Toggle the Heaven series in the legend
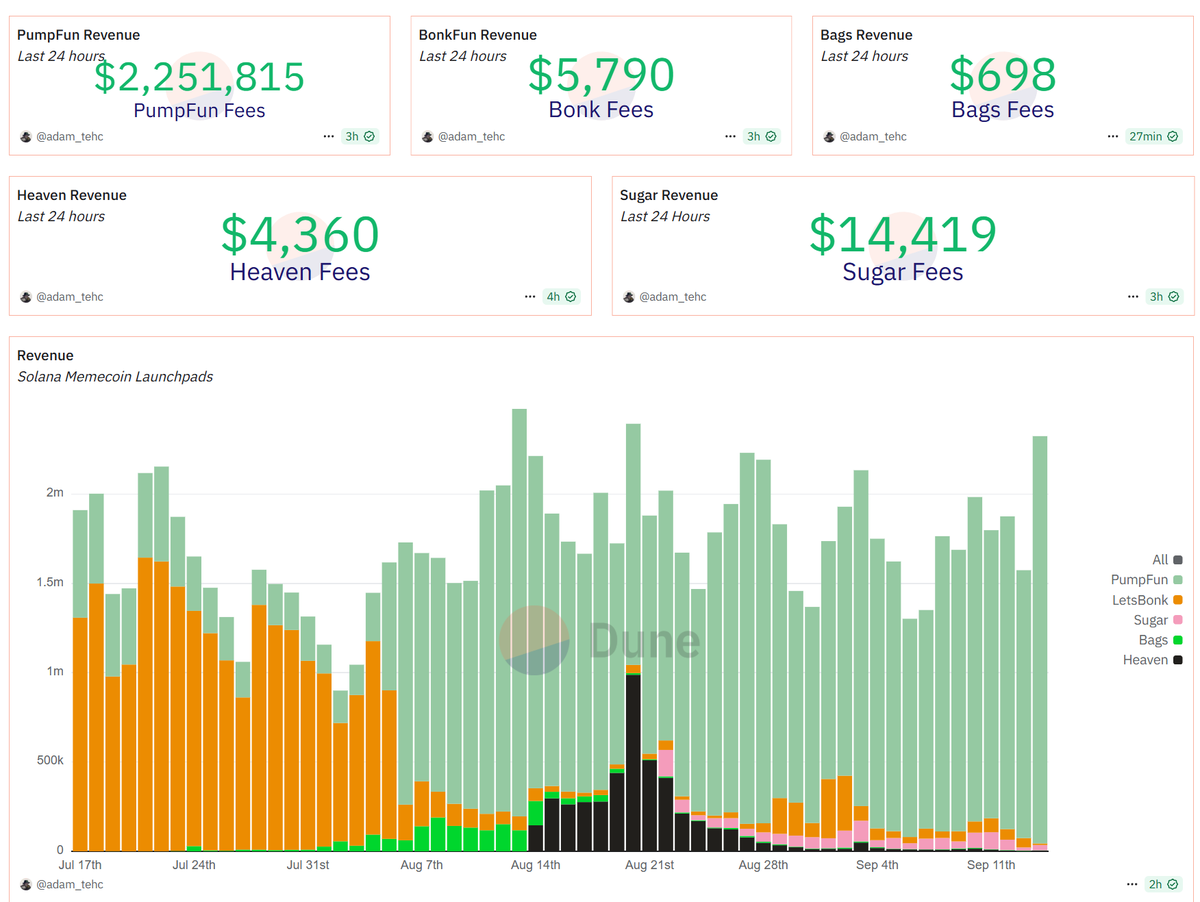Viewport: 1200px width, 902px height. click(1154, 660)
